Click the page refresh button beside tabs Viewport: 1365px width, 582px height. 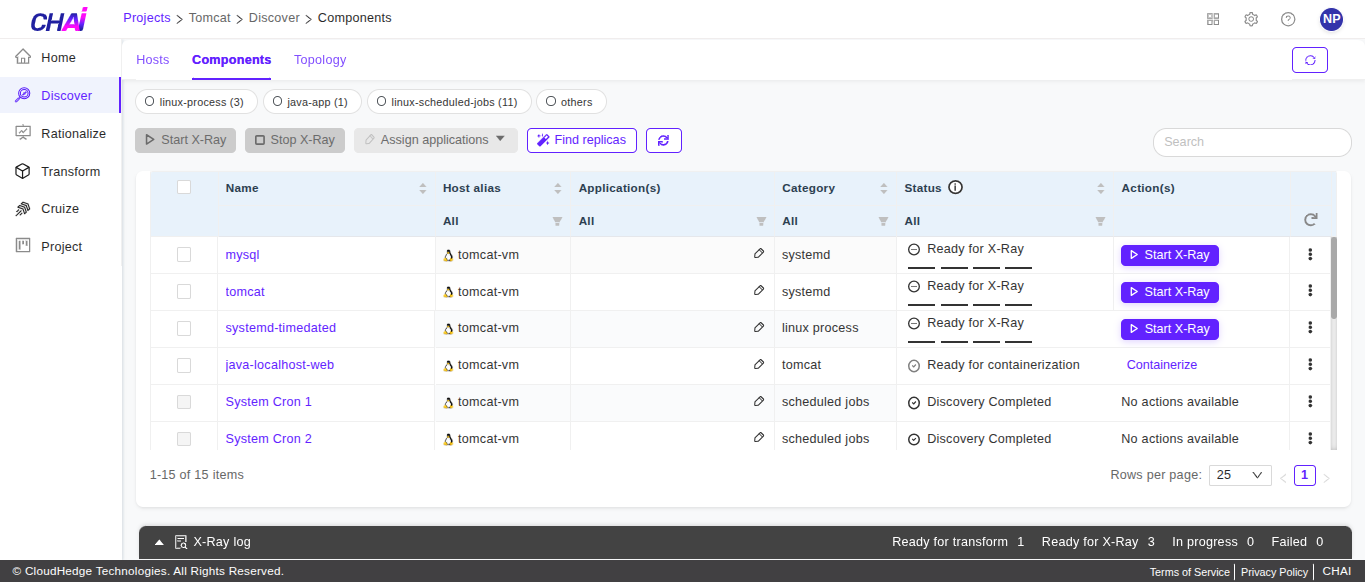1310,60
